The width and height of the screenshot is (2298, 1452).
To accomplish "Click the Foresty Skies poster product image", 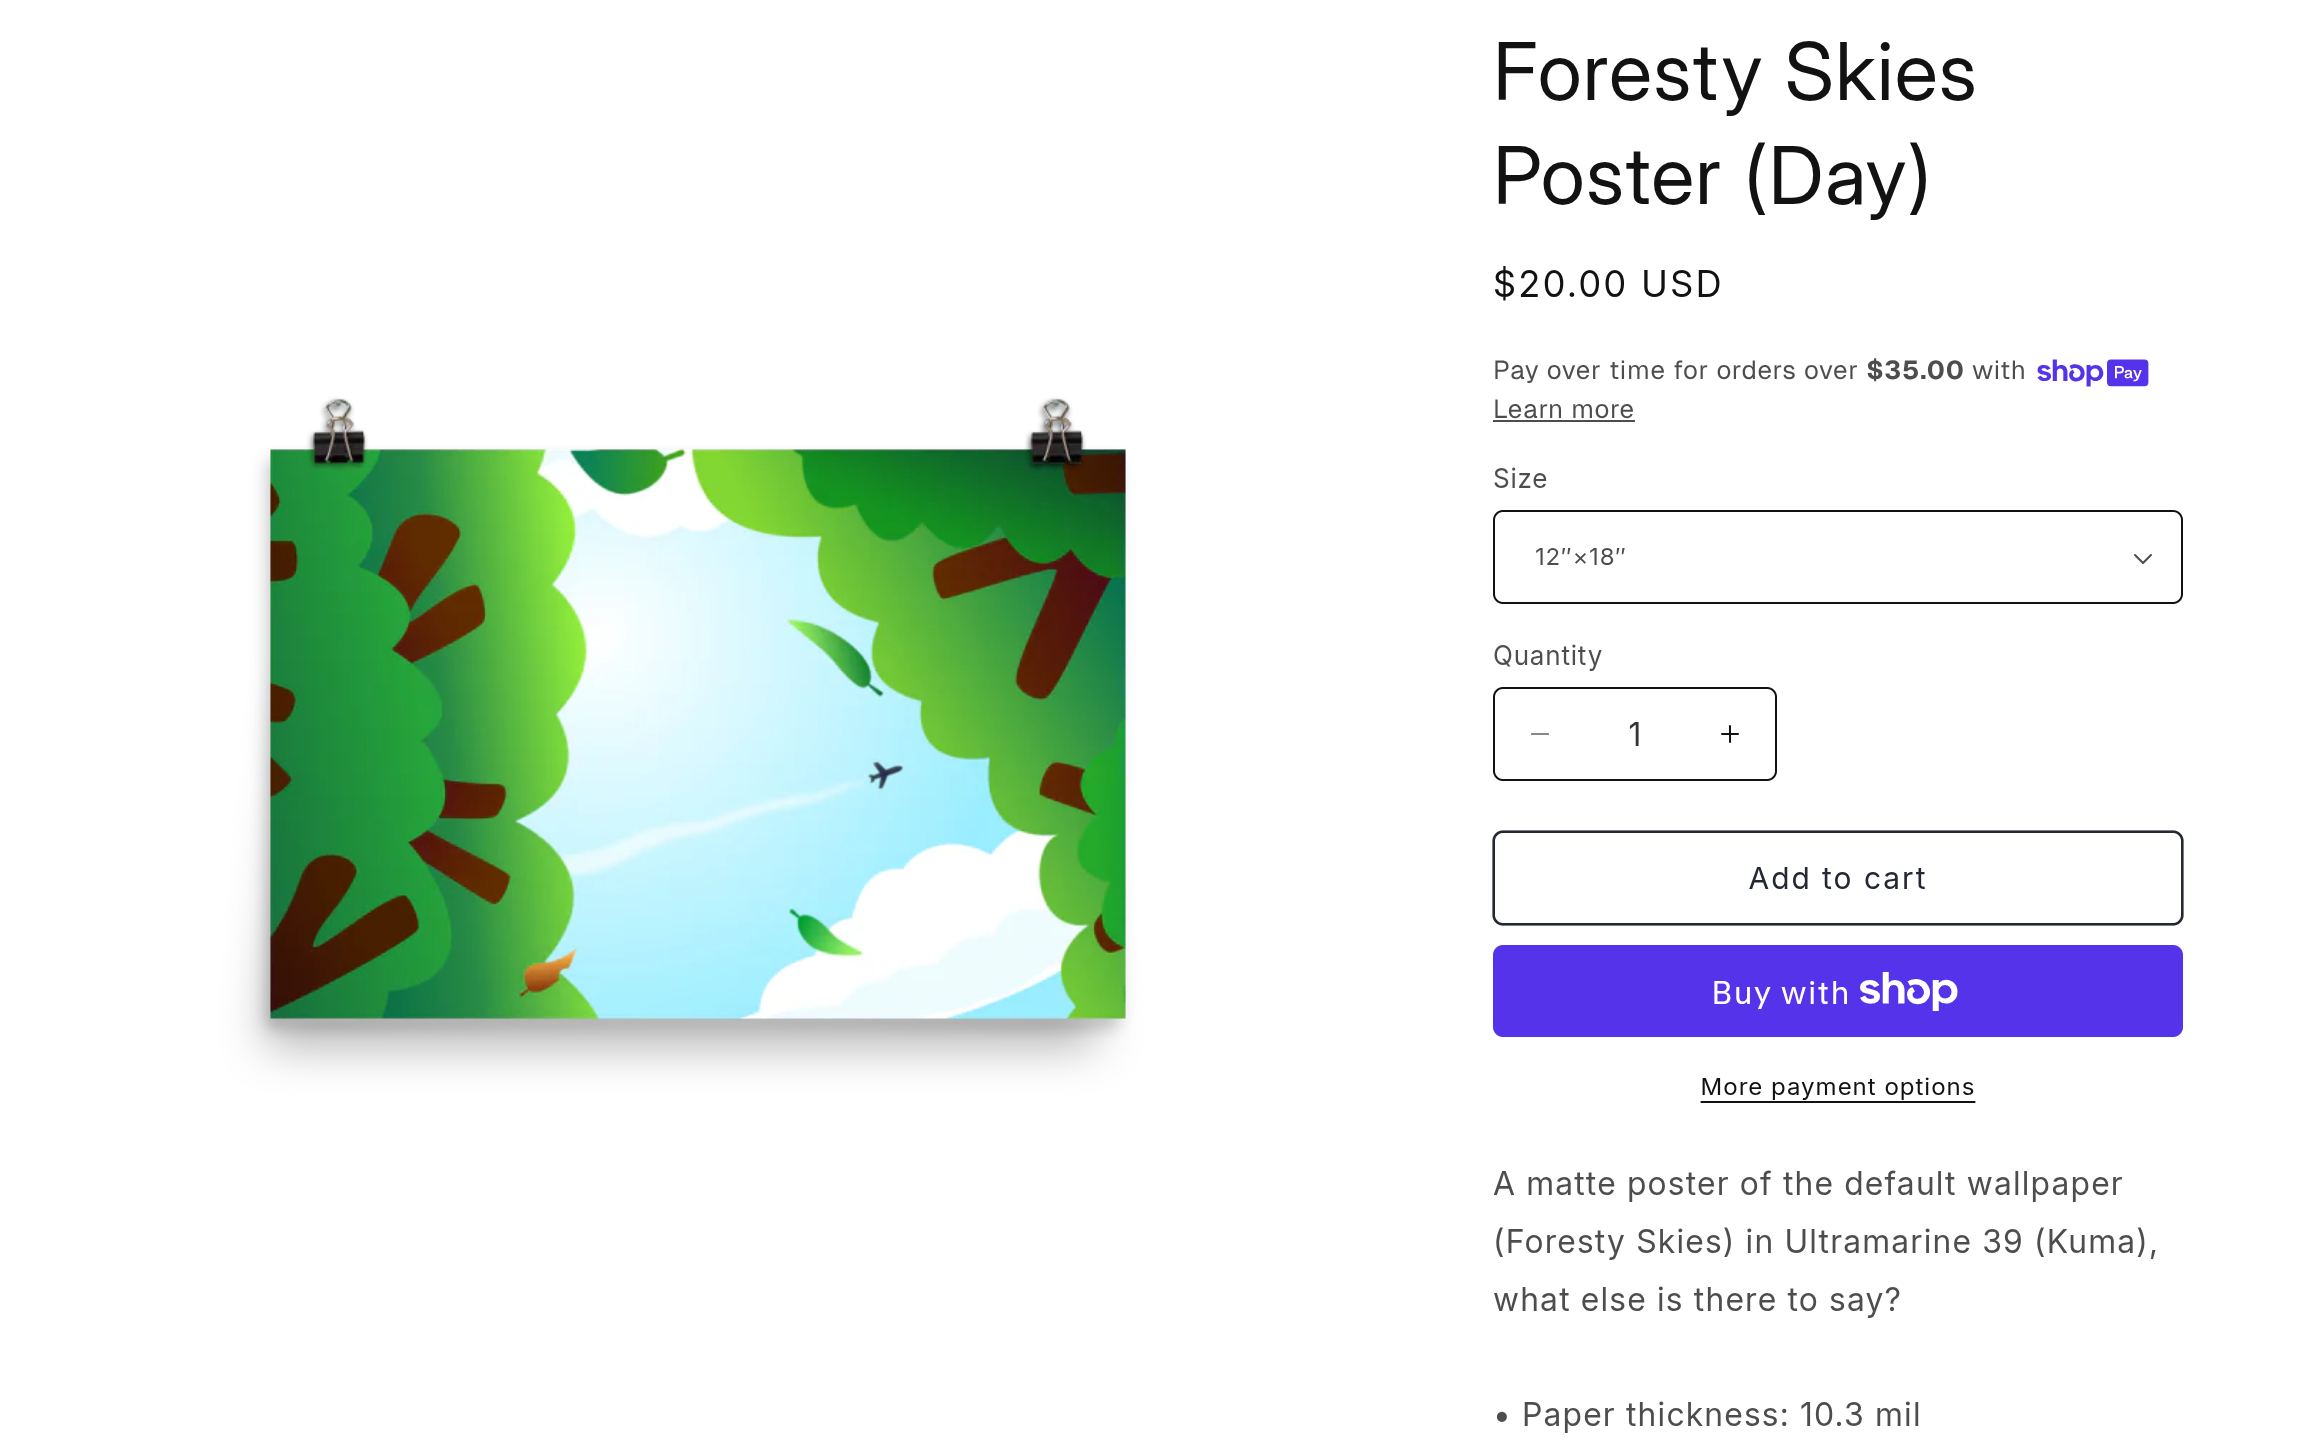I will click(697, 733).
